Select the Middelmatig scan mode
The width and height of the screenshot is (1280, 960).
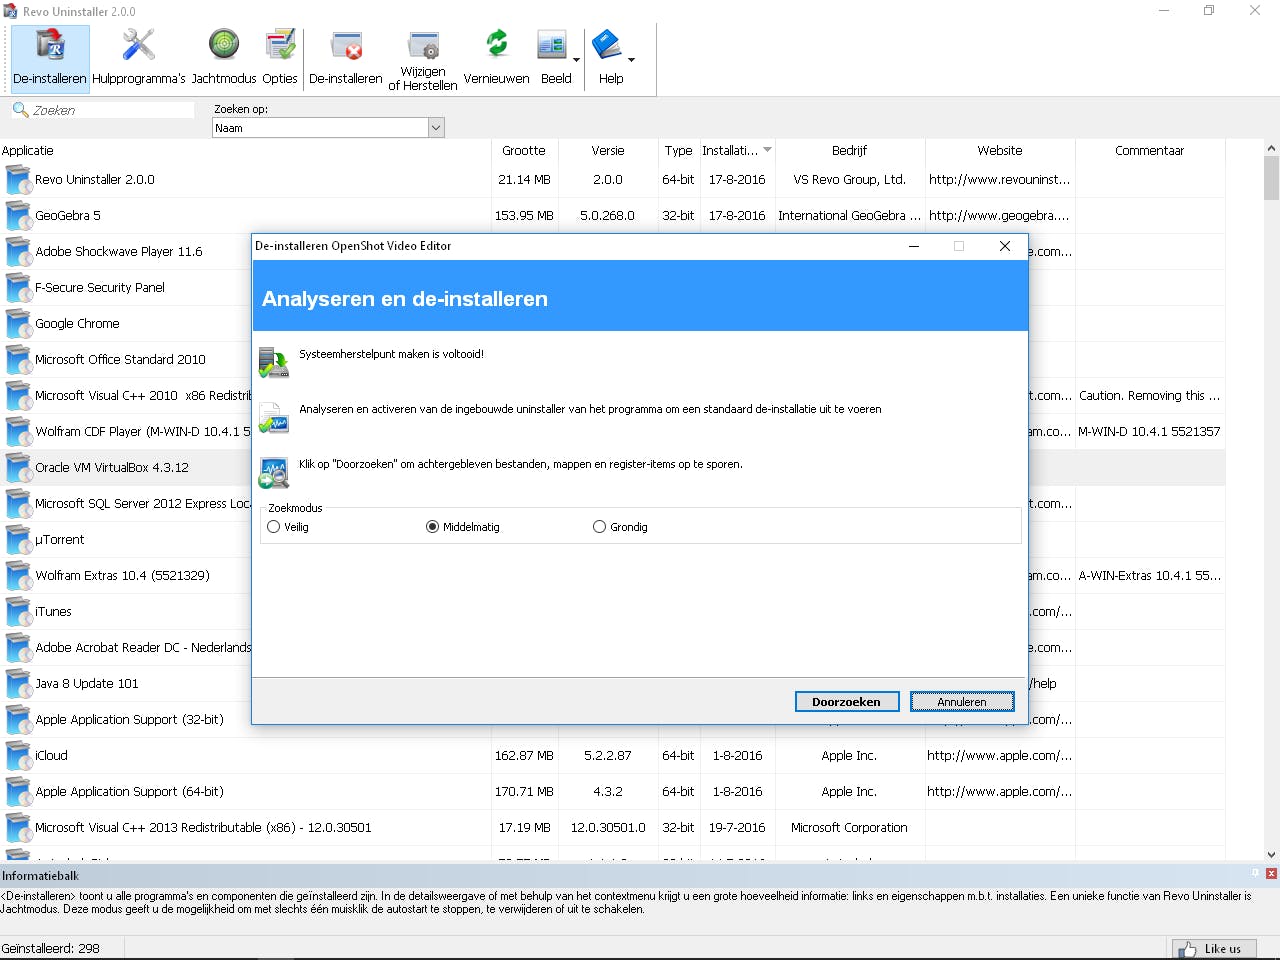433,527
